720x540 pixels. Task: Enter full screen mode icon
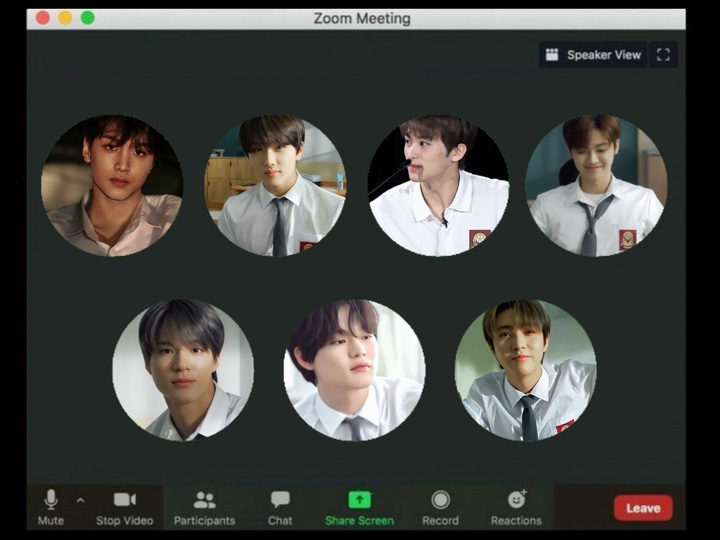pyautogui.click(x=663, y=55)
